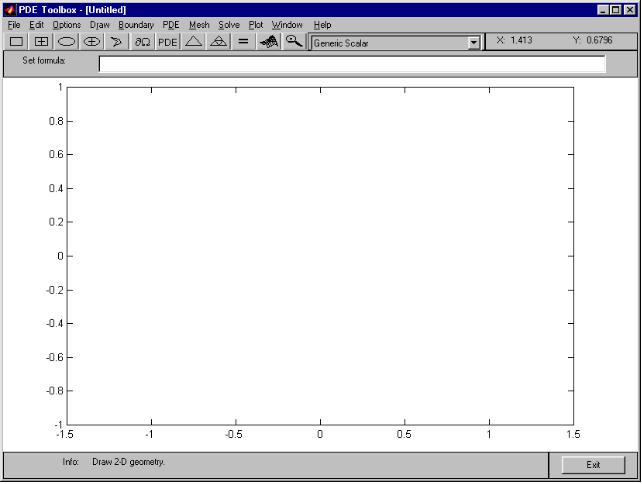The height and width of the screenshot is (484, 642).
Task: Minimize the PDE Toolbox window
Action: pos(603,10)
